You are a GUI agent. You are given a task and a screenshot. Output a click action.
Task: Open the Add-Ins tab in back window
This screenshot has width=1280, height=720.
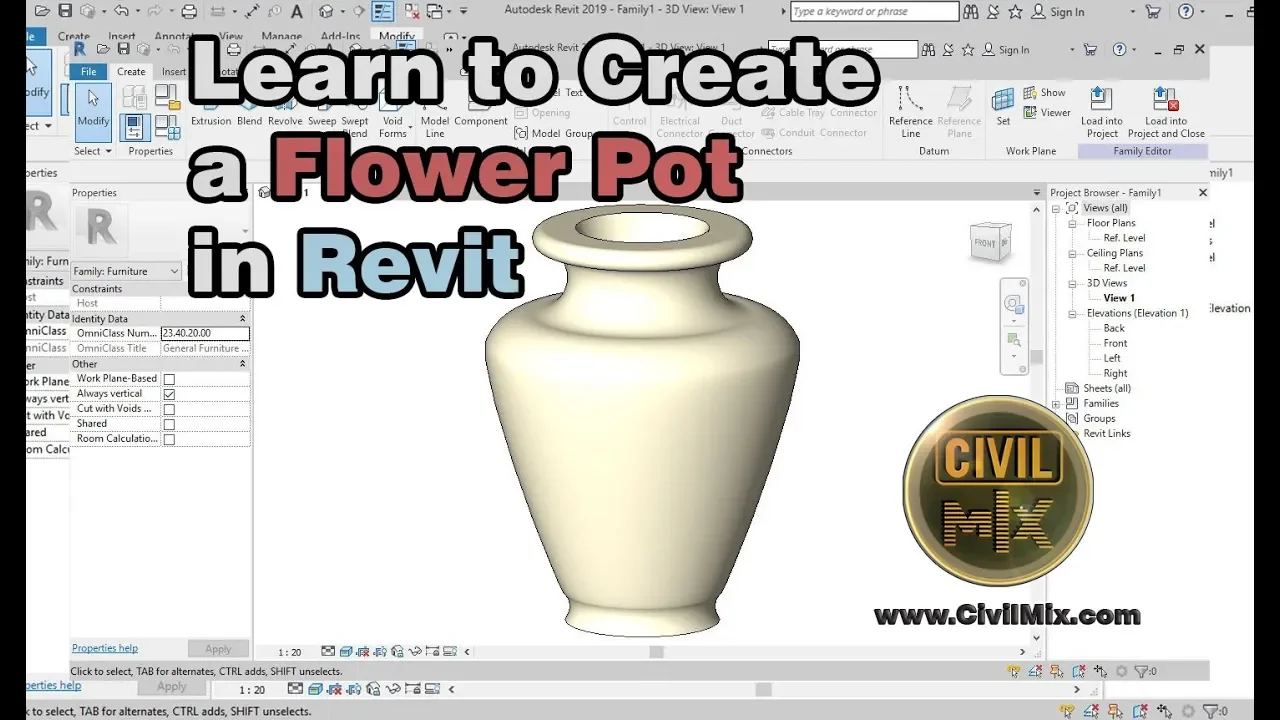click(340, 37)
